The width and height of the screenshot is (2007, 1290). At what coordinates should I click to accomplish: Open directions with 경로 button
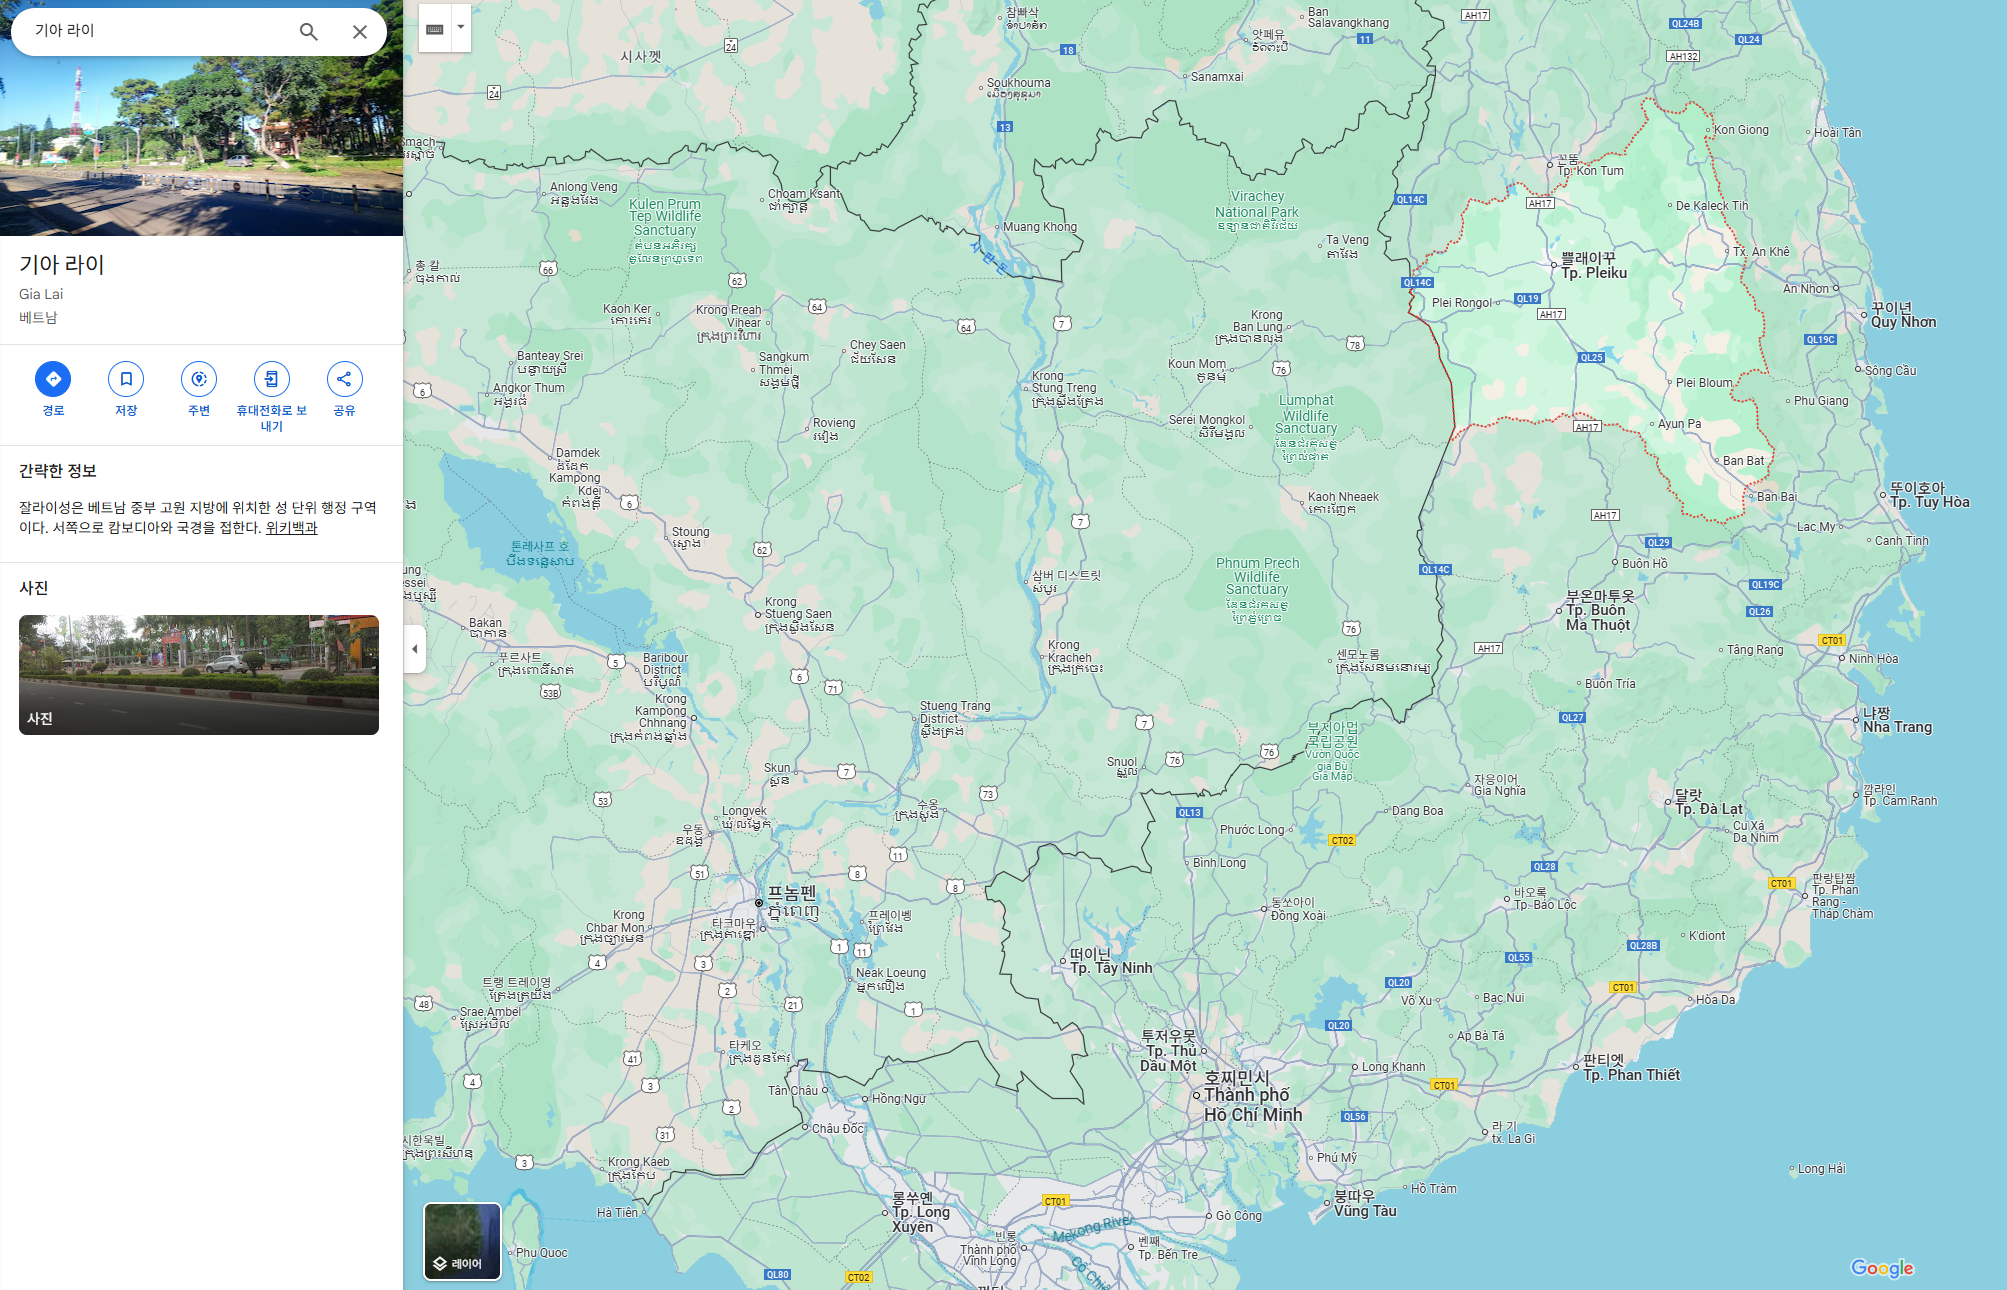pos(53,379)
